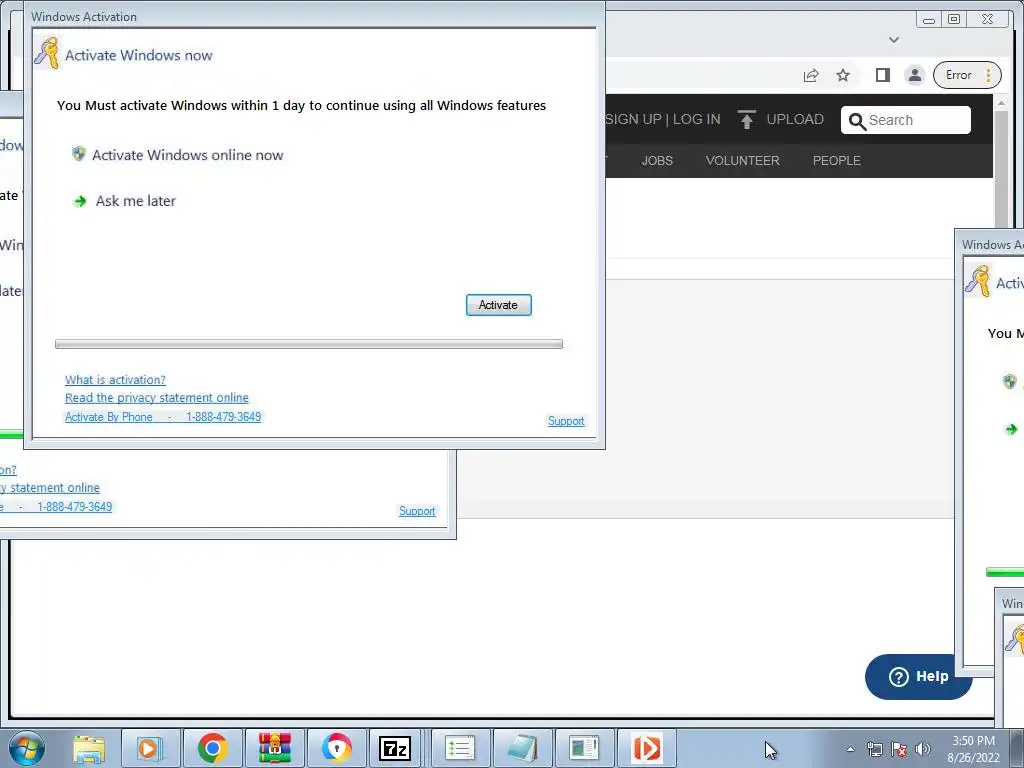Screen dimensions: 1024x768
Task: Click the phone number link in background dialog
Action: 74,507
